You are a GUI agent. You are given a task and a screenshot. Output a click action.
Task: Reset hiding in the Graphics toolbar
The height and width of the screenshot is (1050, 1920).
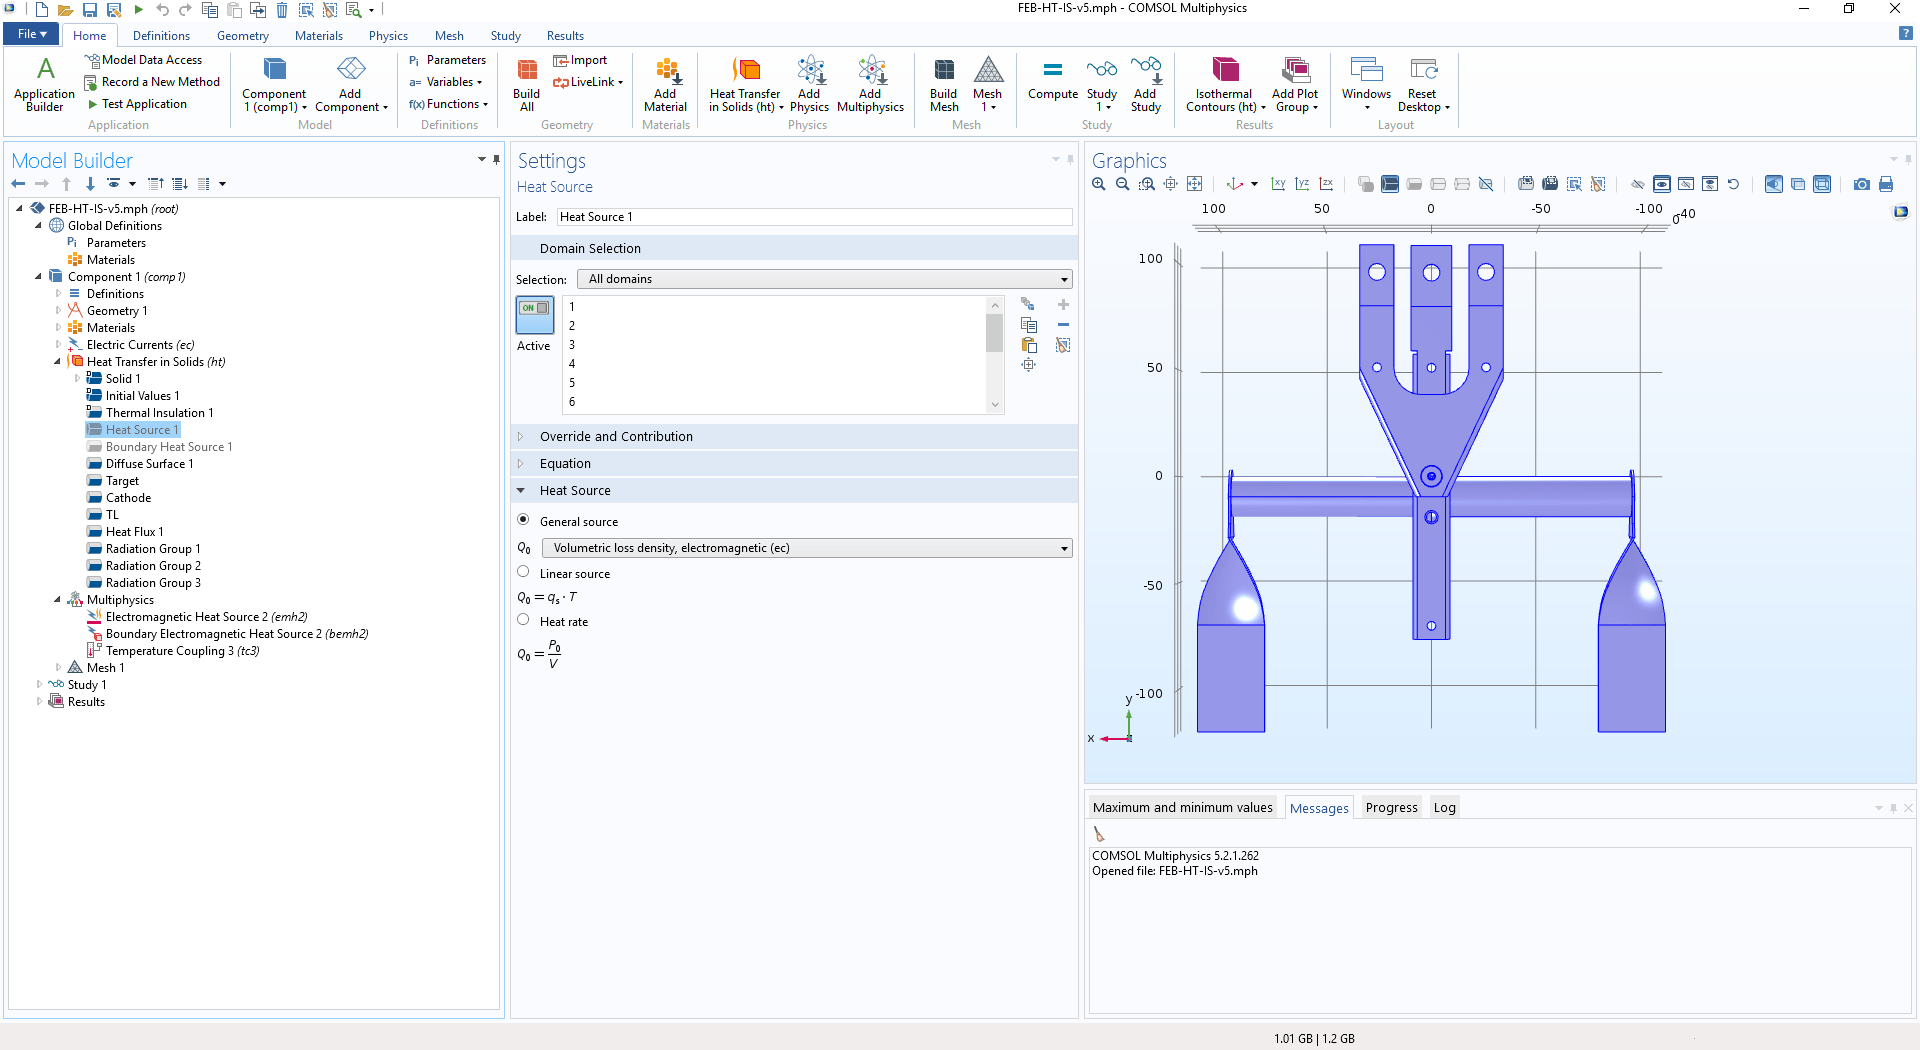click(x=1734, y=184)
